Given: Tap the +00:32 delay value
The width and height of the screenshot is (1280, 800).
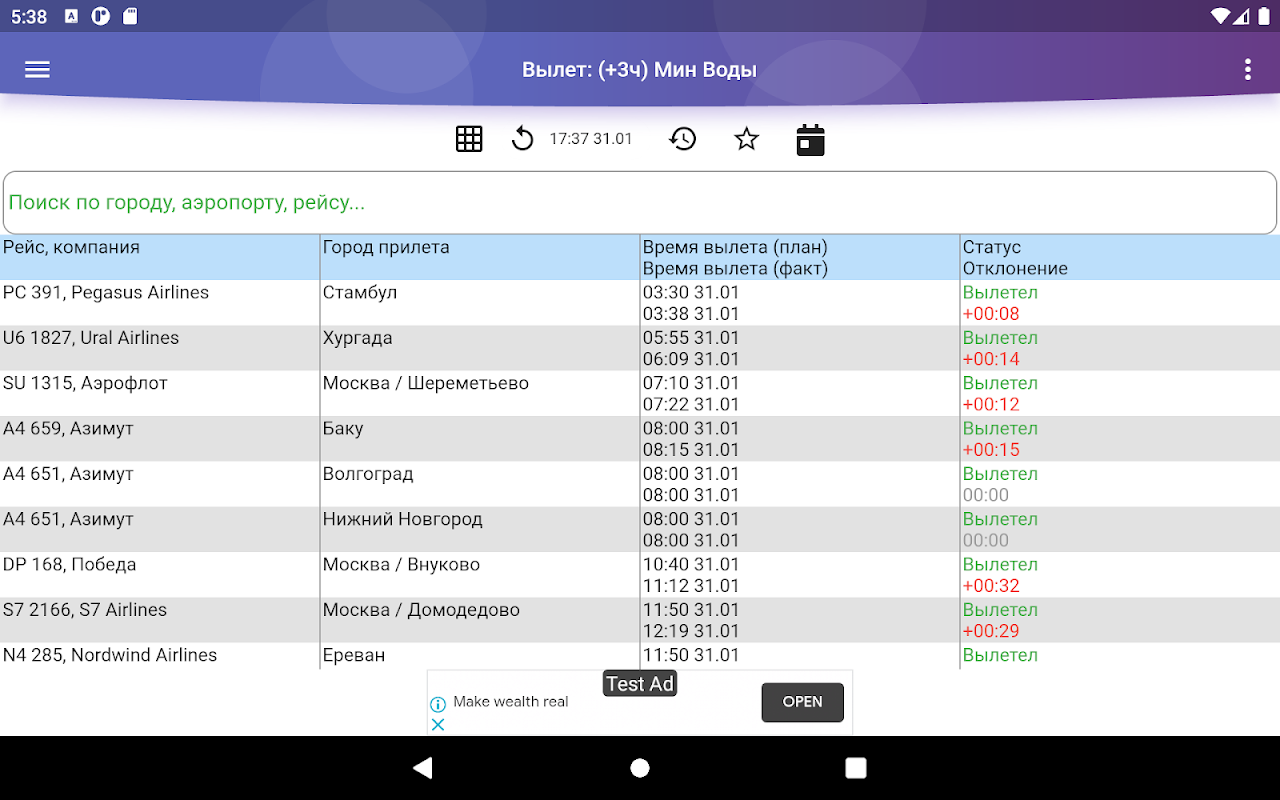Looking at the screenshot, I should click(991, 586).
